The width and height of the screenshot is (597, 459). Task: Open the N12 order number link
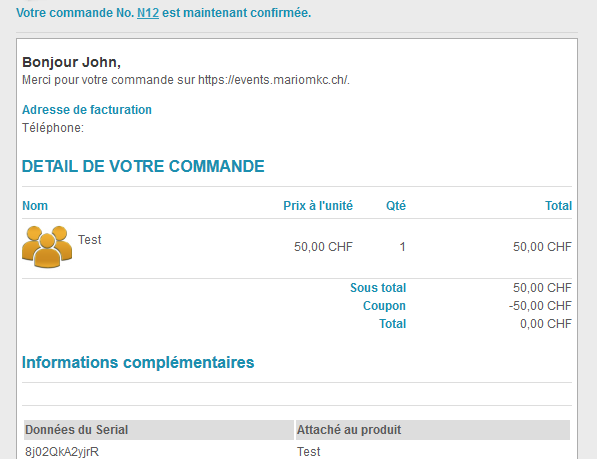[148, 13]
